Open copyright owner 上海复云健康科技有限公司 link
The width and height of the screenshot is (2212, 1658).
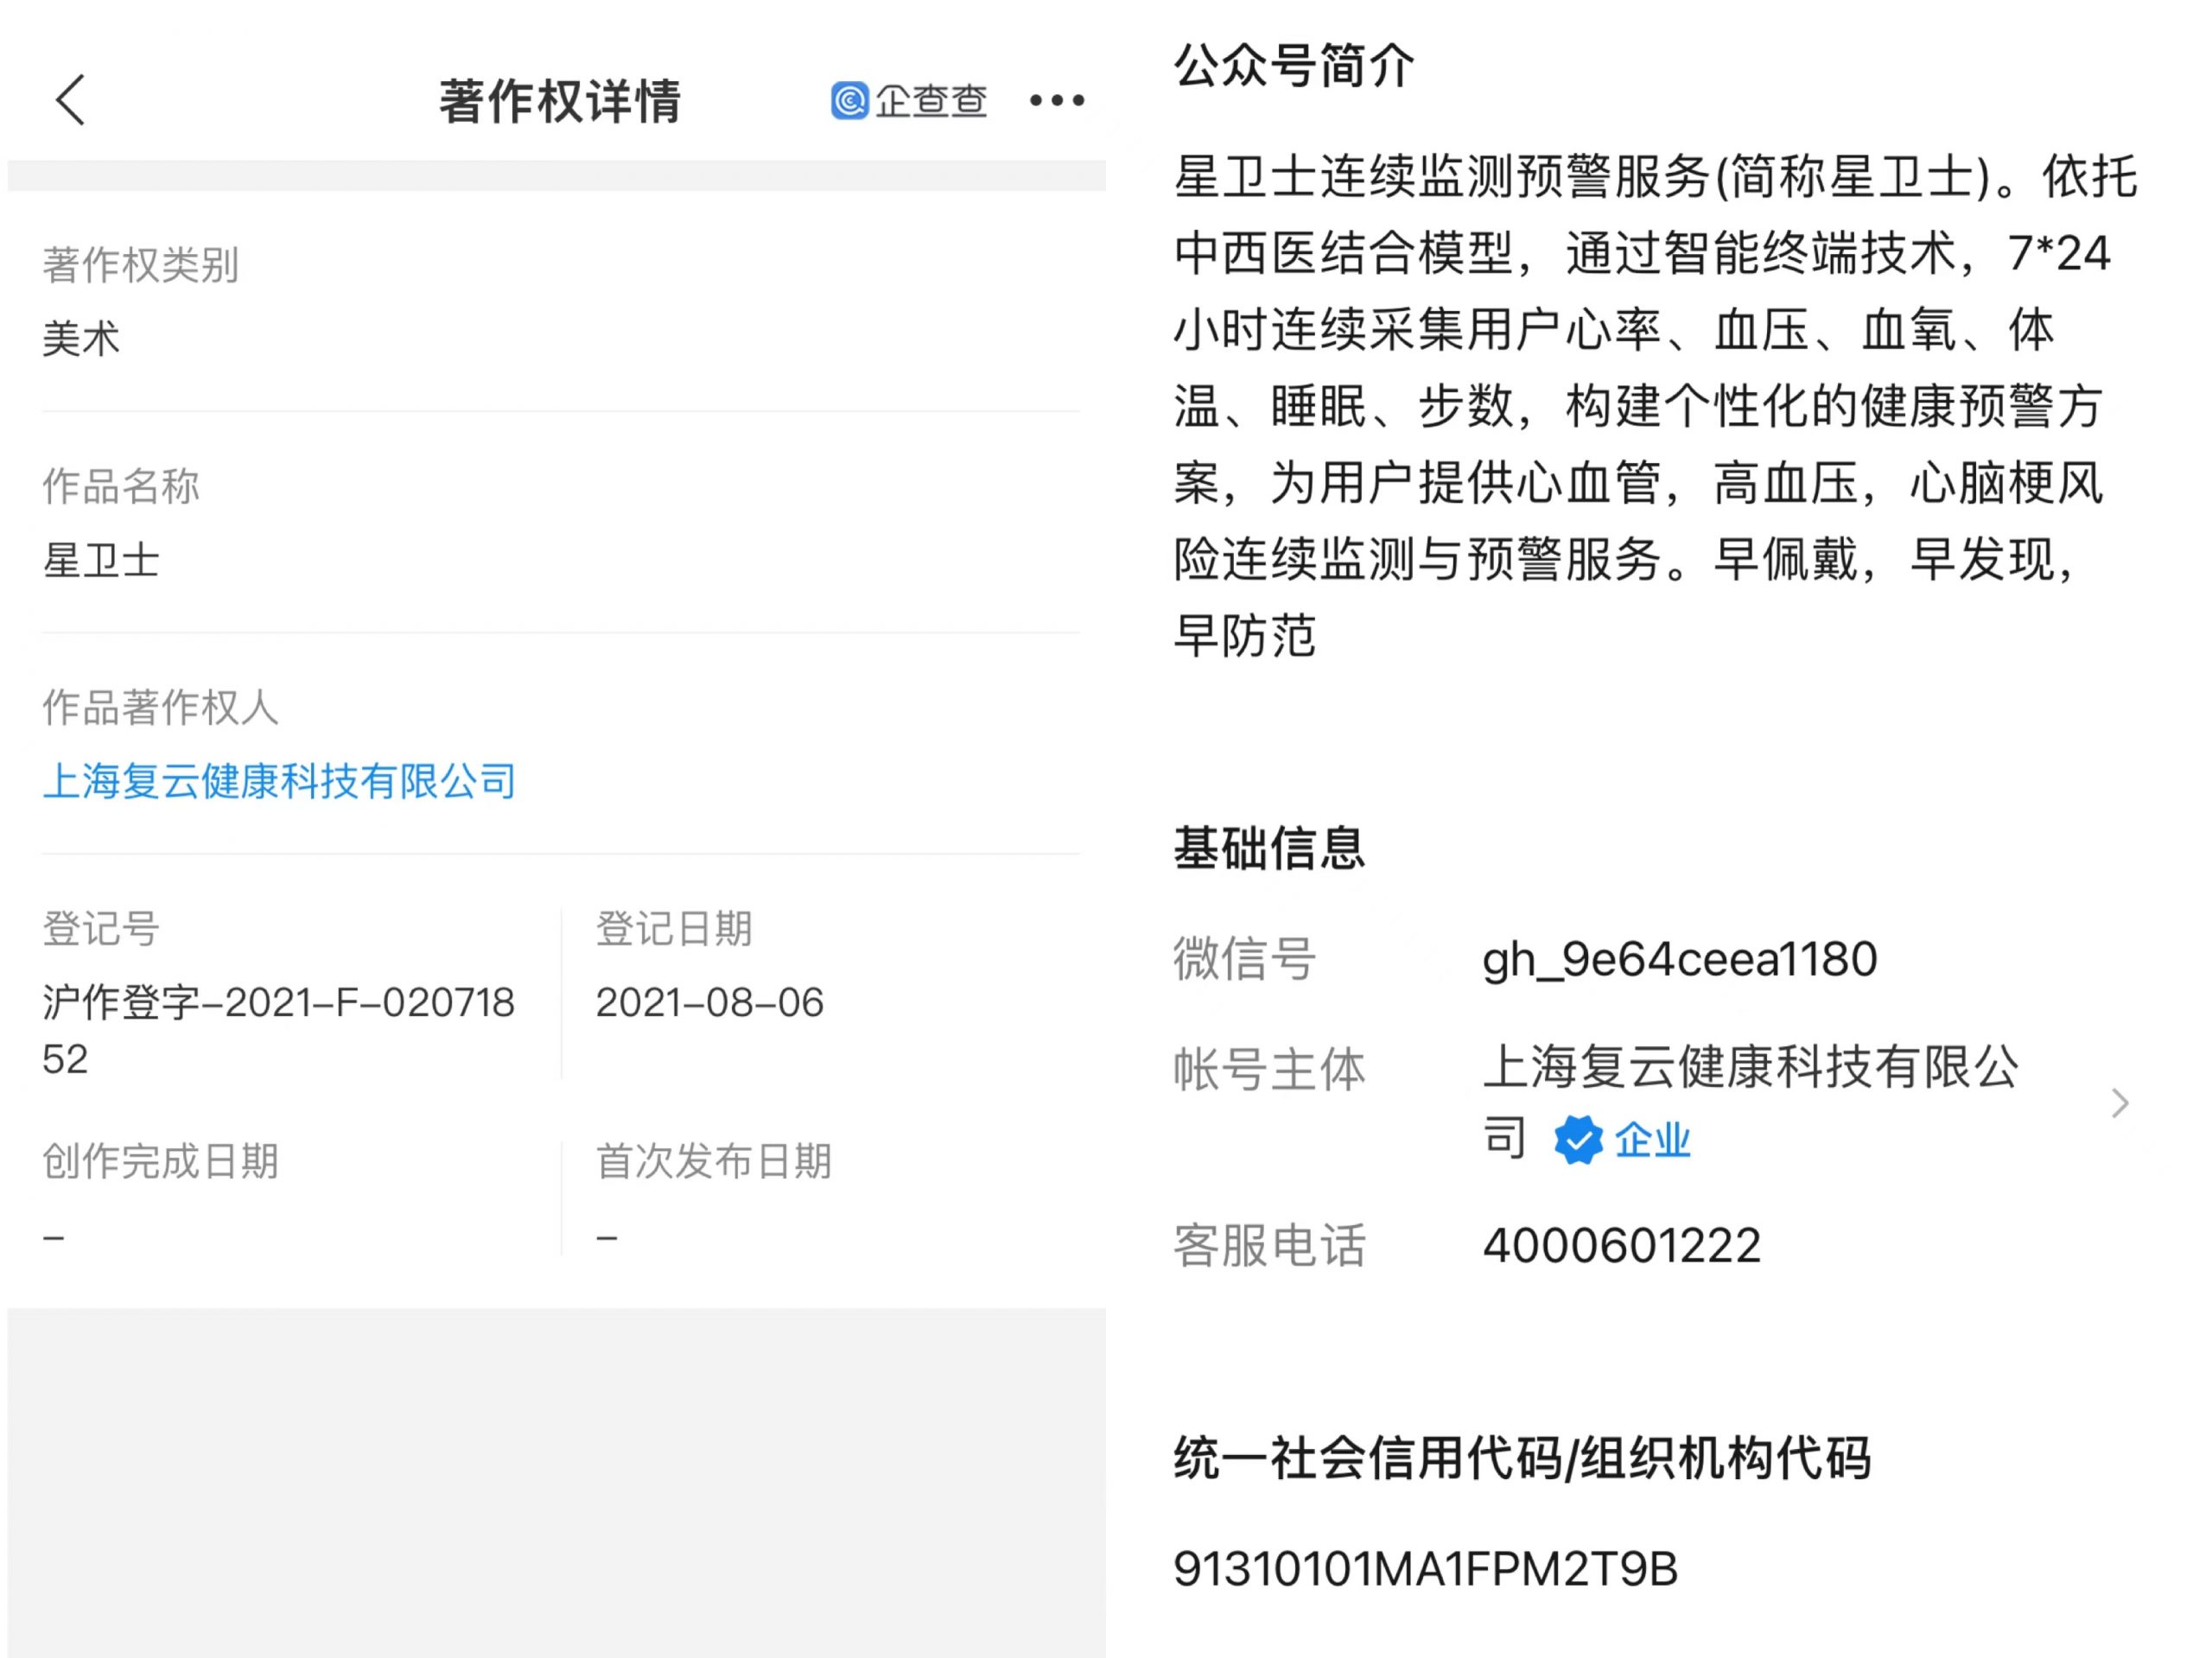click(x=279, y=781)
